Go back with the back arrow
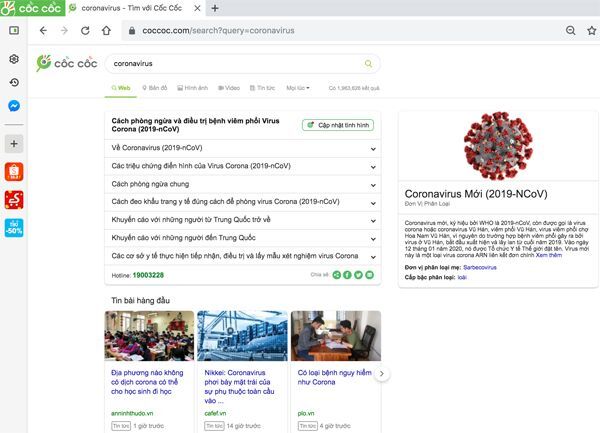Viewport: 600px width, 433px height. point(43,31)
